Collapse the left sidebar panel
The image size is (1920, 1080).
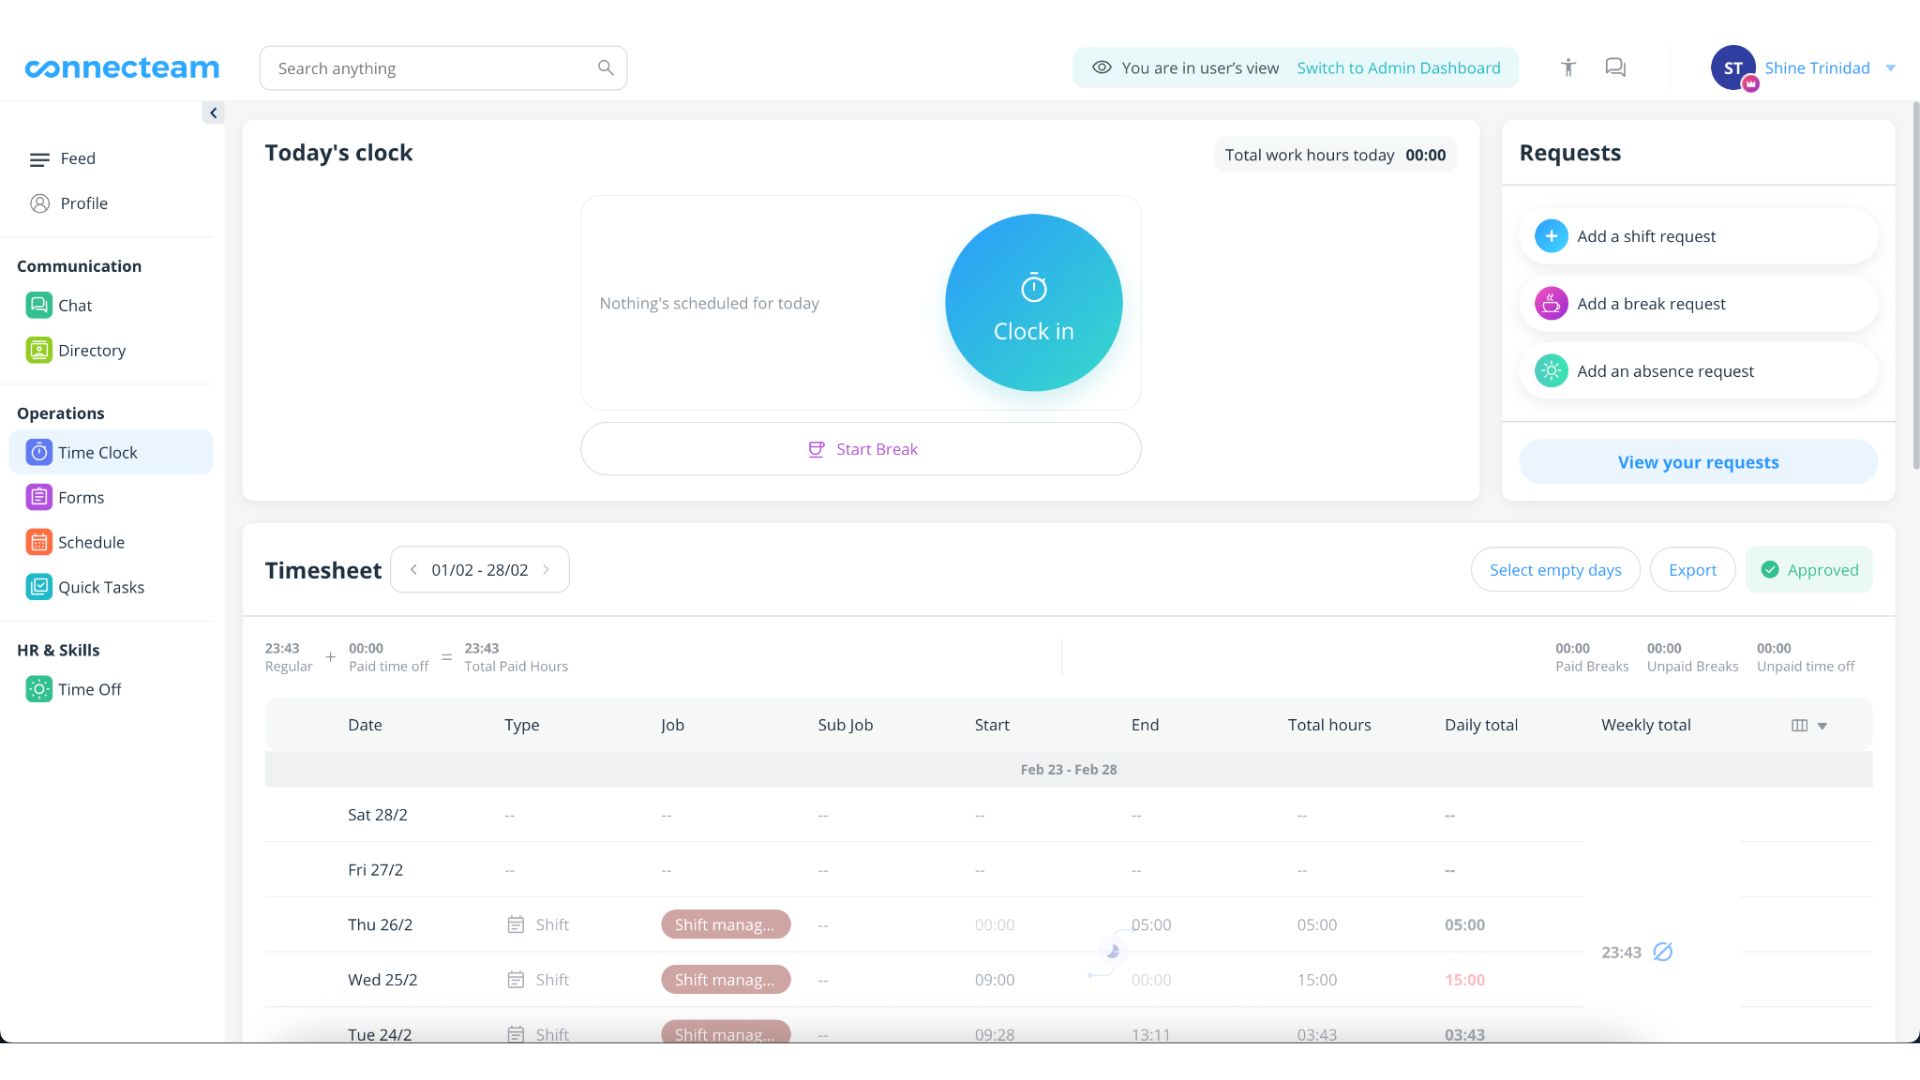[x=213, y=113]
